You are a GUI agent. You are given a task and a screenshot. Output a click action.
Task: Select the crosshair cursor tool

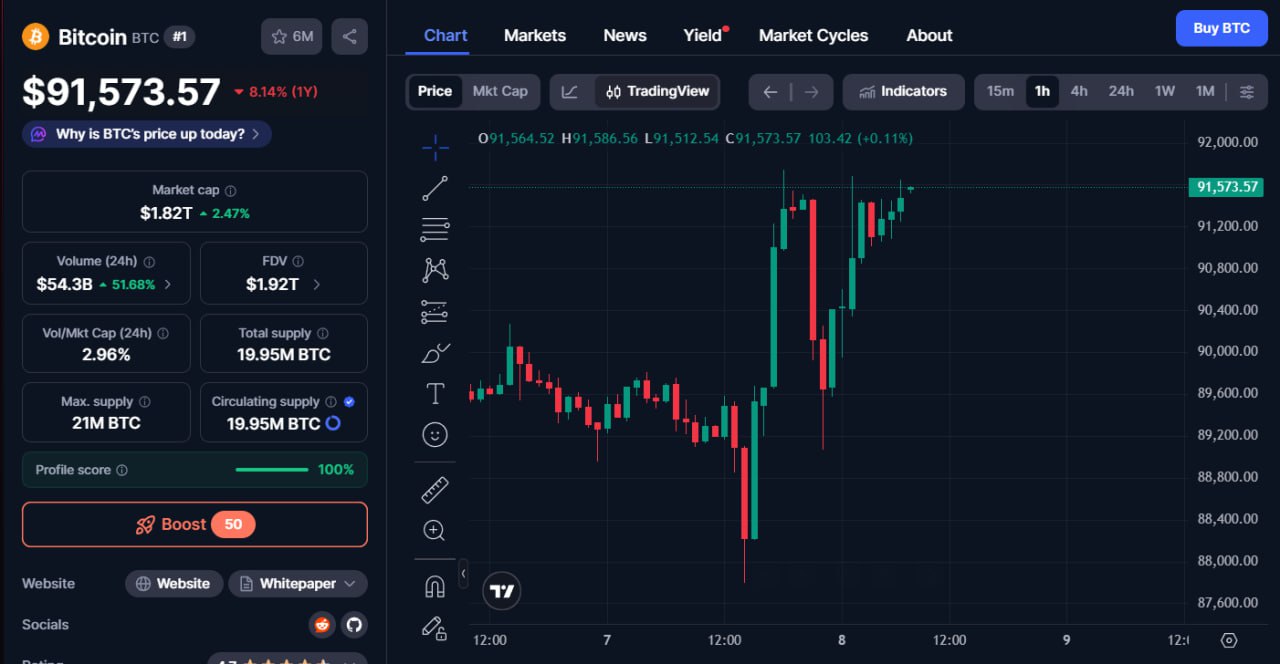[435, 149]
